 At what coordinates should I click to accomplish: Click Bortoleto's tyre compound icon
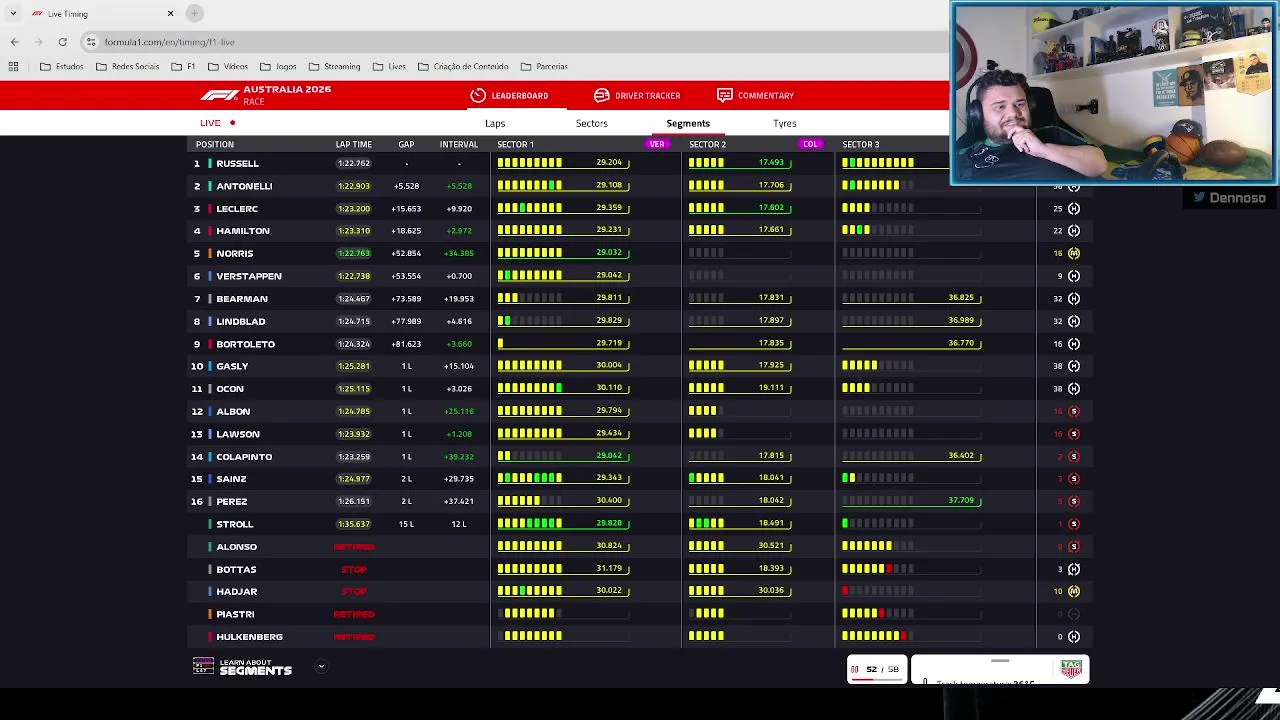1073,344
